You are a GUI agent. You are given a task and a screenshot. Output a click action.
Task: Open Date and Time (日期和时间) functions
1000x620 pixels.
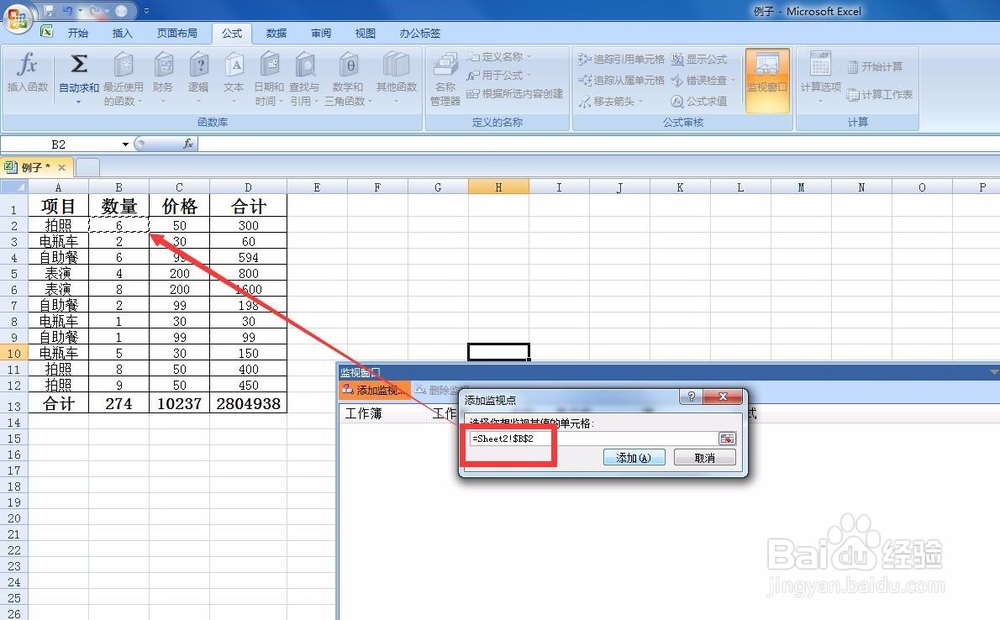pos(268,79)
